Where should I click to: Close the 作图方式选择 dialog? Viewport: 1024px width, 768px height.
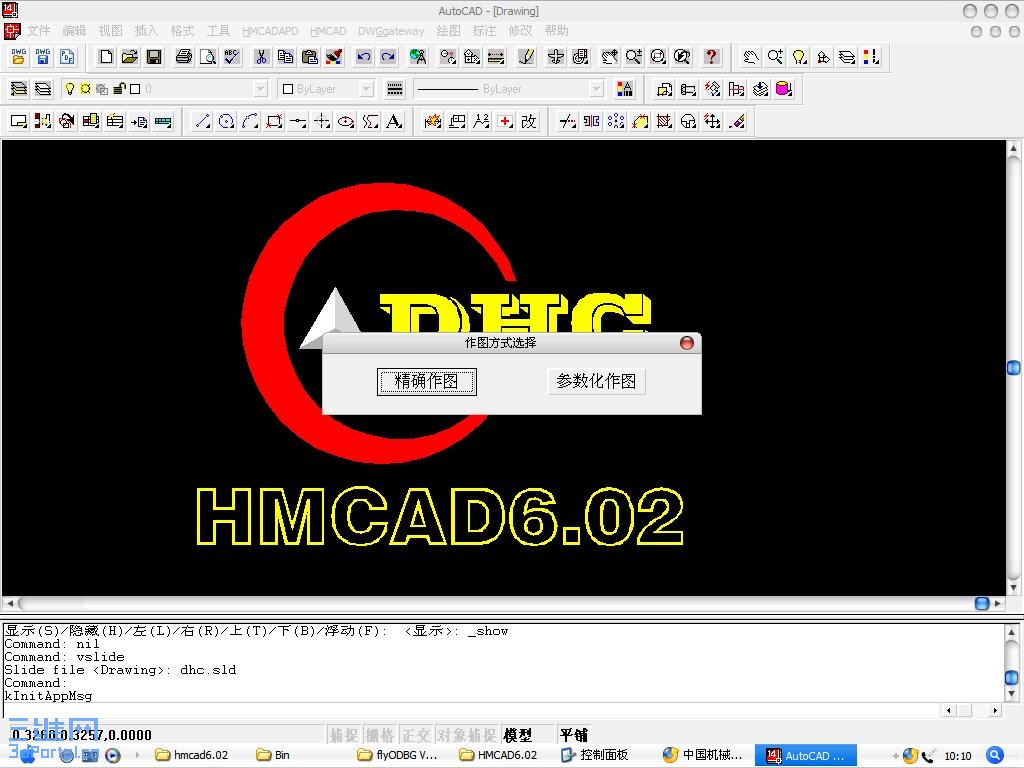(x=686, y=343)
